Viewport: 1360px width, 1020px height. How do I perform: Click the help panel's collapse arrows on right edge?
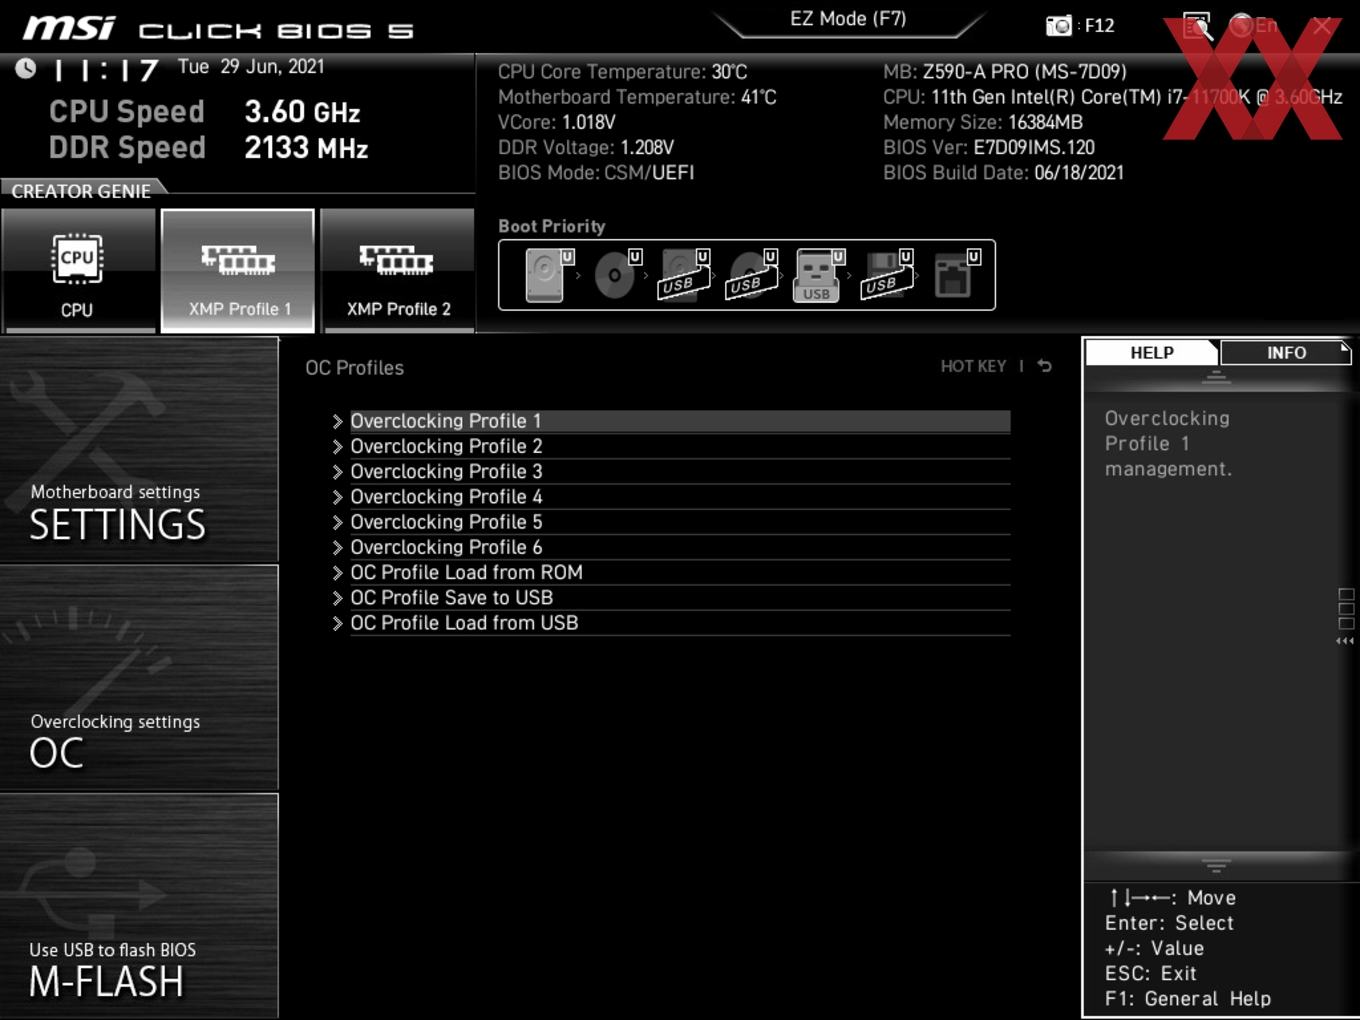pos(1345,641)
